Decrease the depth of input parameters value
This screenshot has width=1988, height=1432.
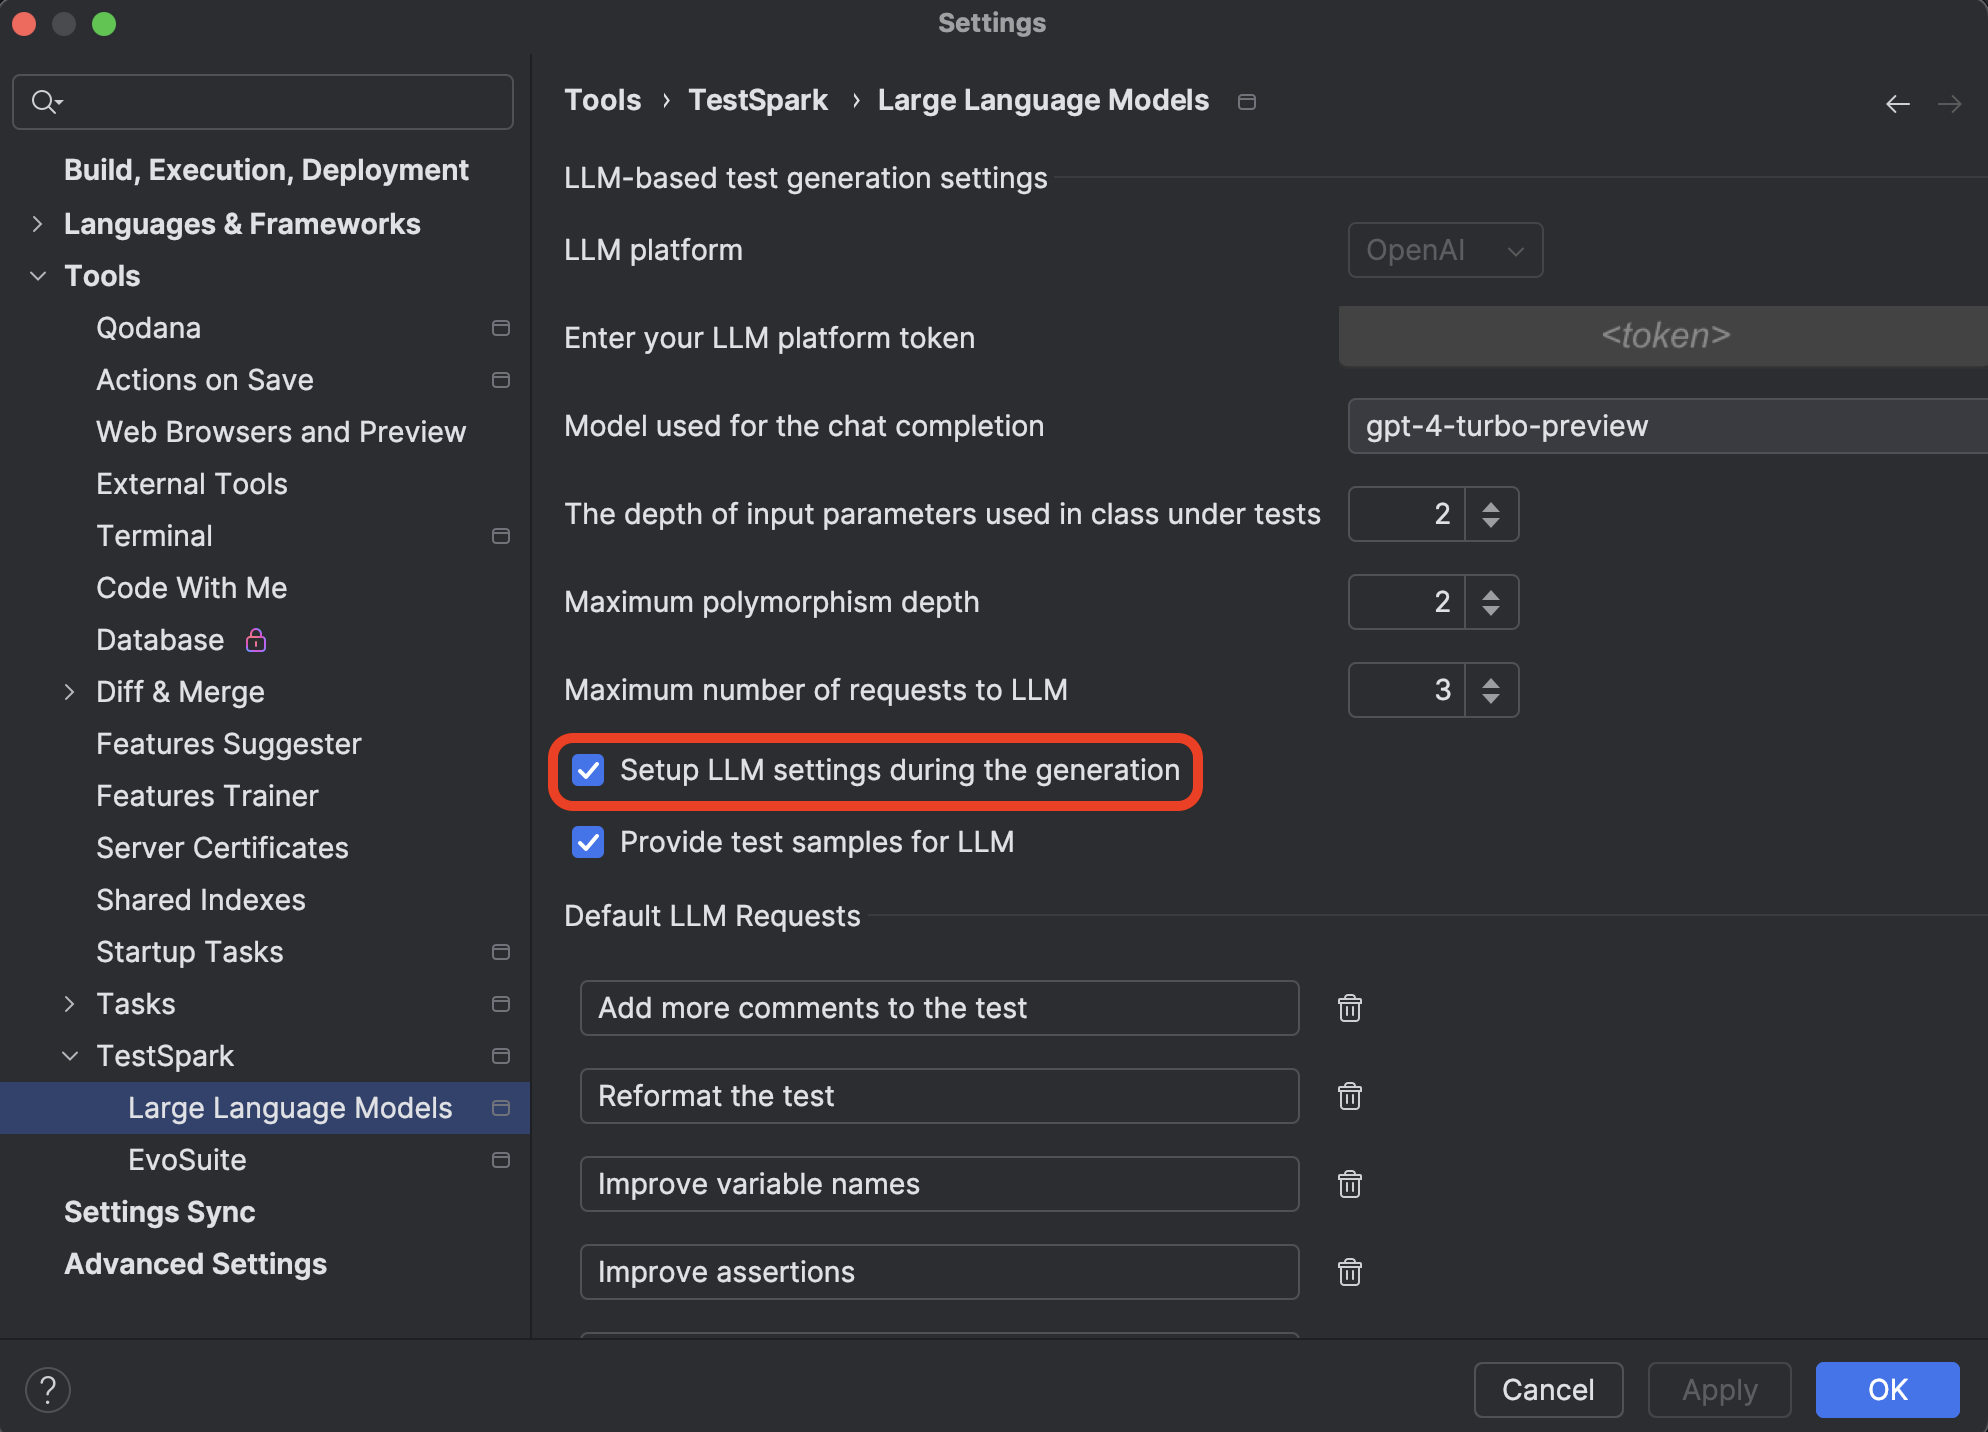1491,522
